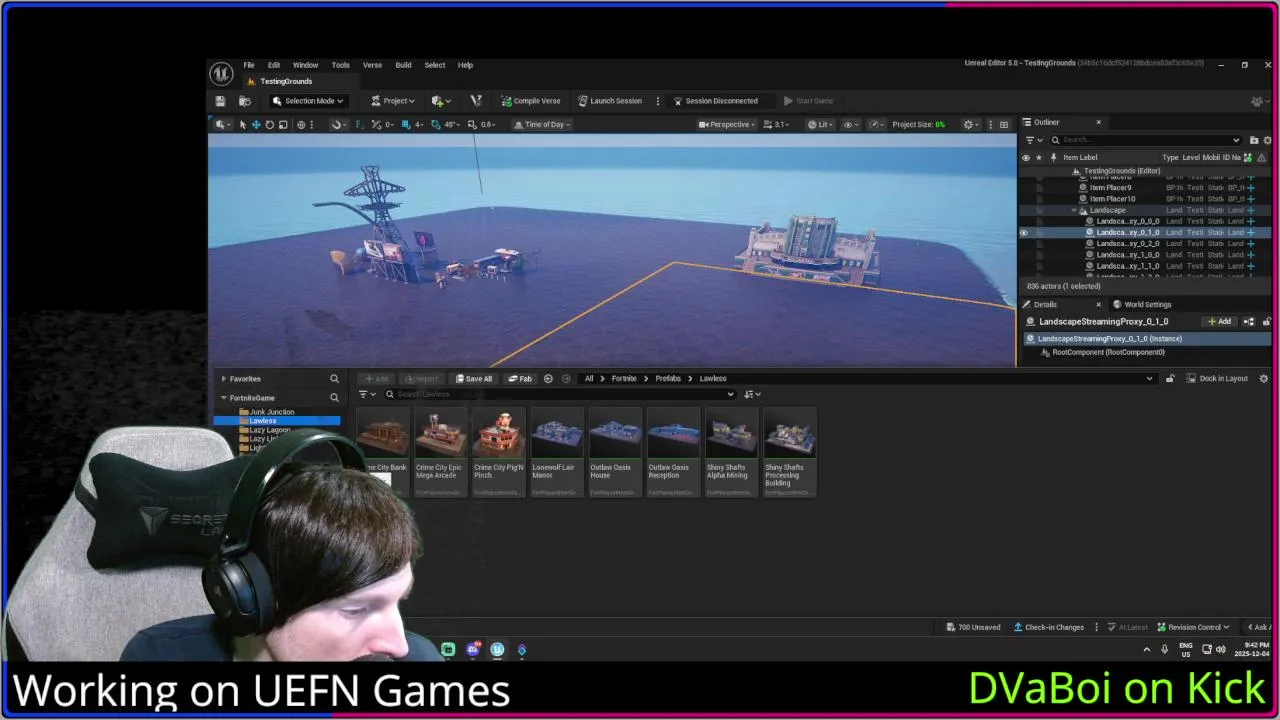Click the Launch Session button
The height and width of the screenshot is (720, 1280).
tap(609, 101)
